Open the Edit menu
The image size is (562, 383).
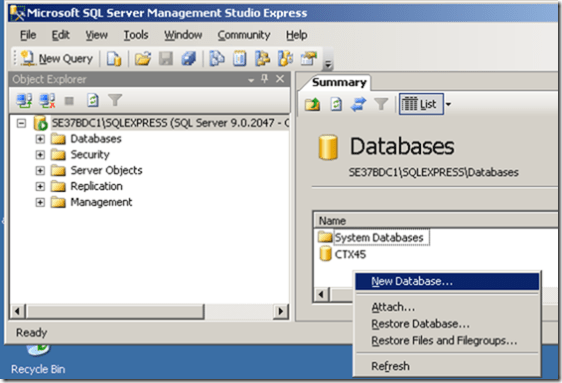61,35
